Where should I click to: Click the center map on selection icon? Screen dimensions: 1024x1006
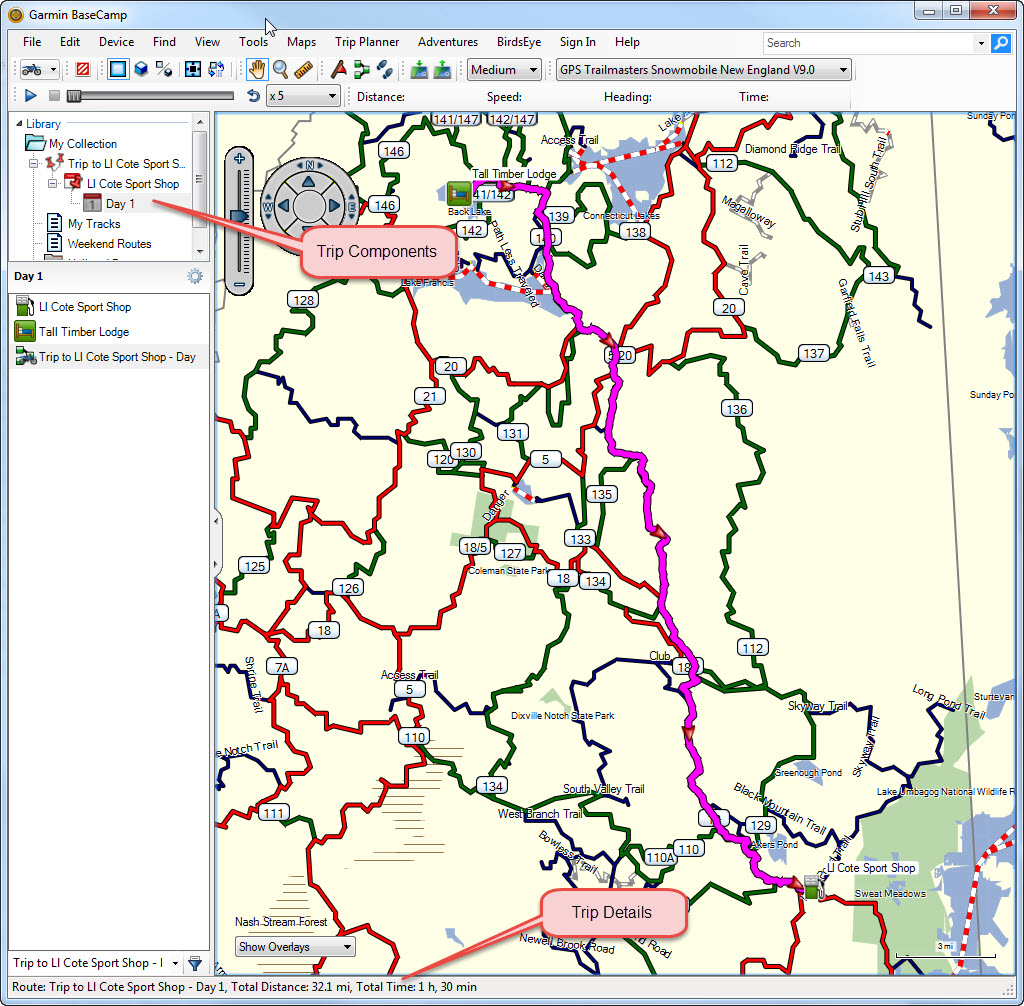(x=193, y=69)
